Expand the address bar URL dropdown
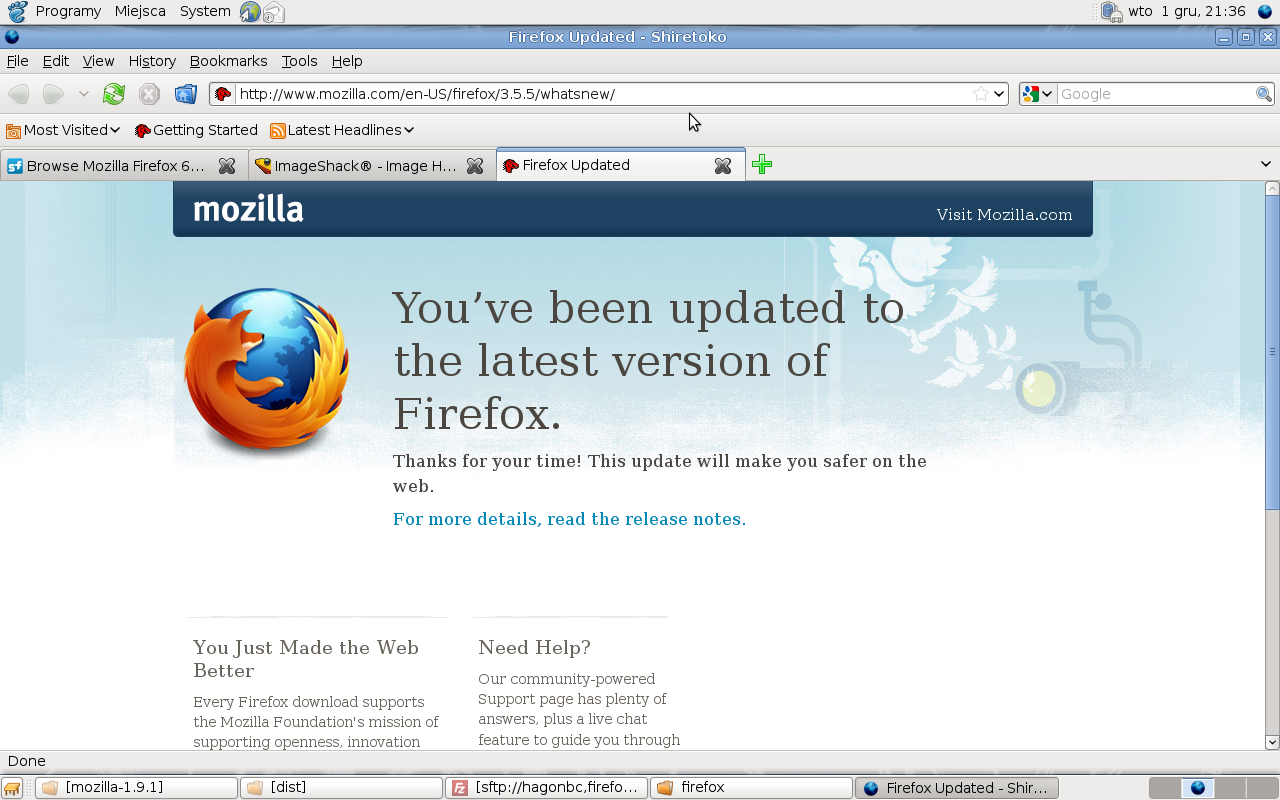 (x=999, y=94)
